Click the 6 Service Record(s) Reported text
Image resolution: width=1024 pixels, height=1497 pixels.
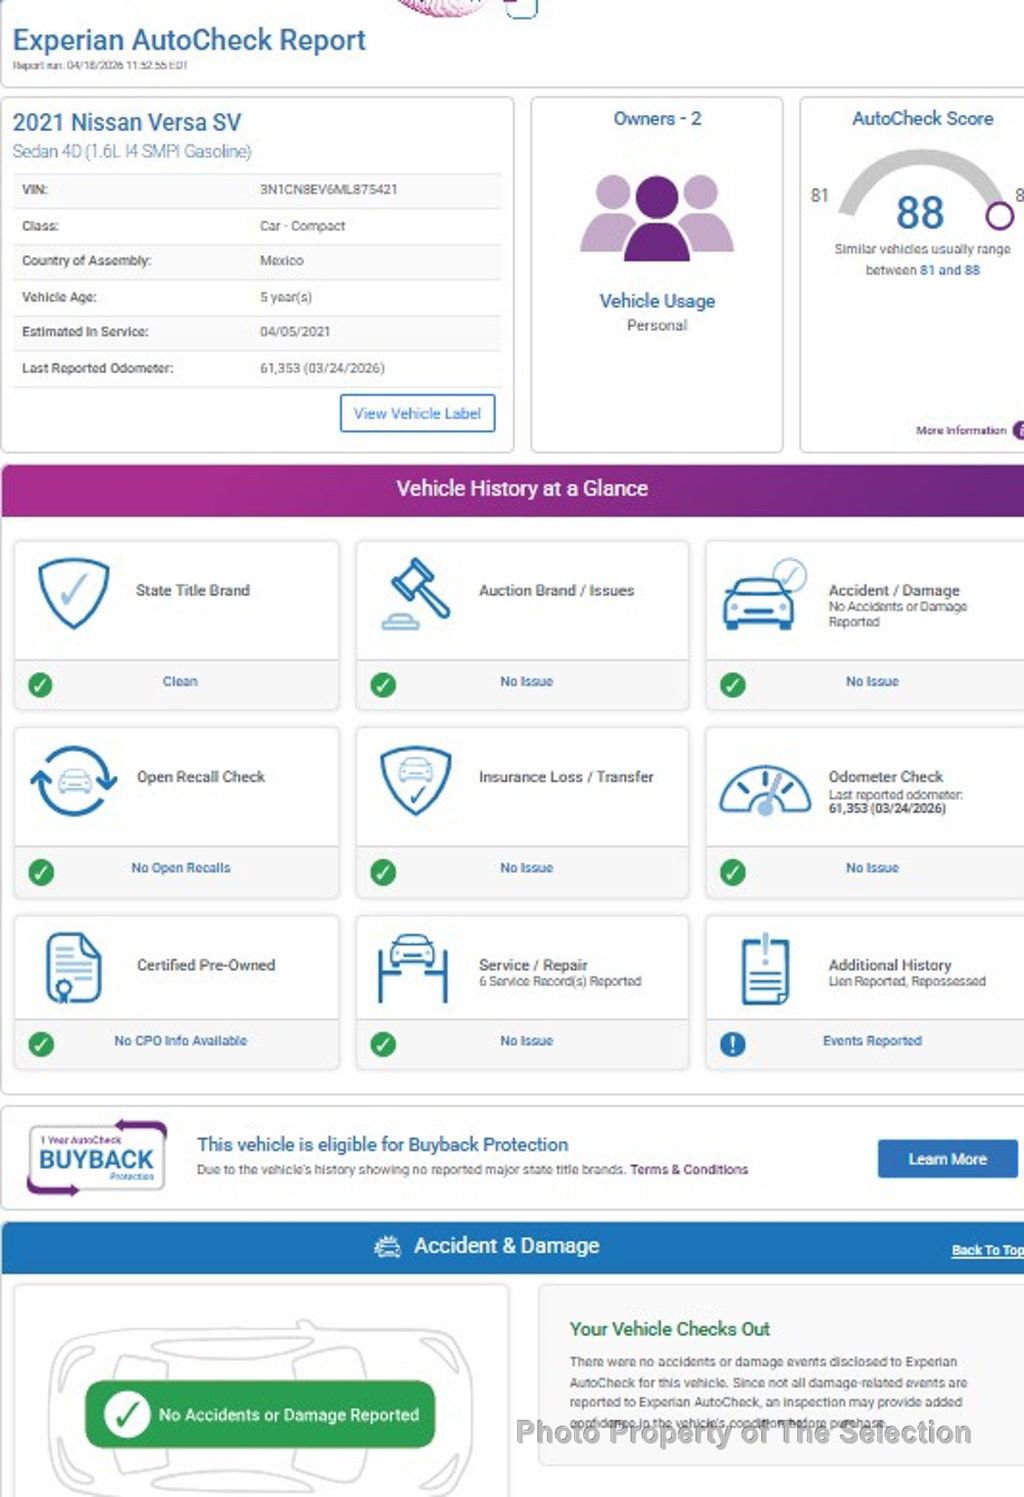point(560,982)
